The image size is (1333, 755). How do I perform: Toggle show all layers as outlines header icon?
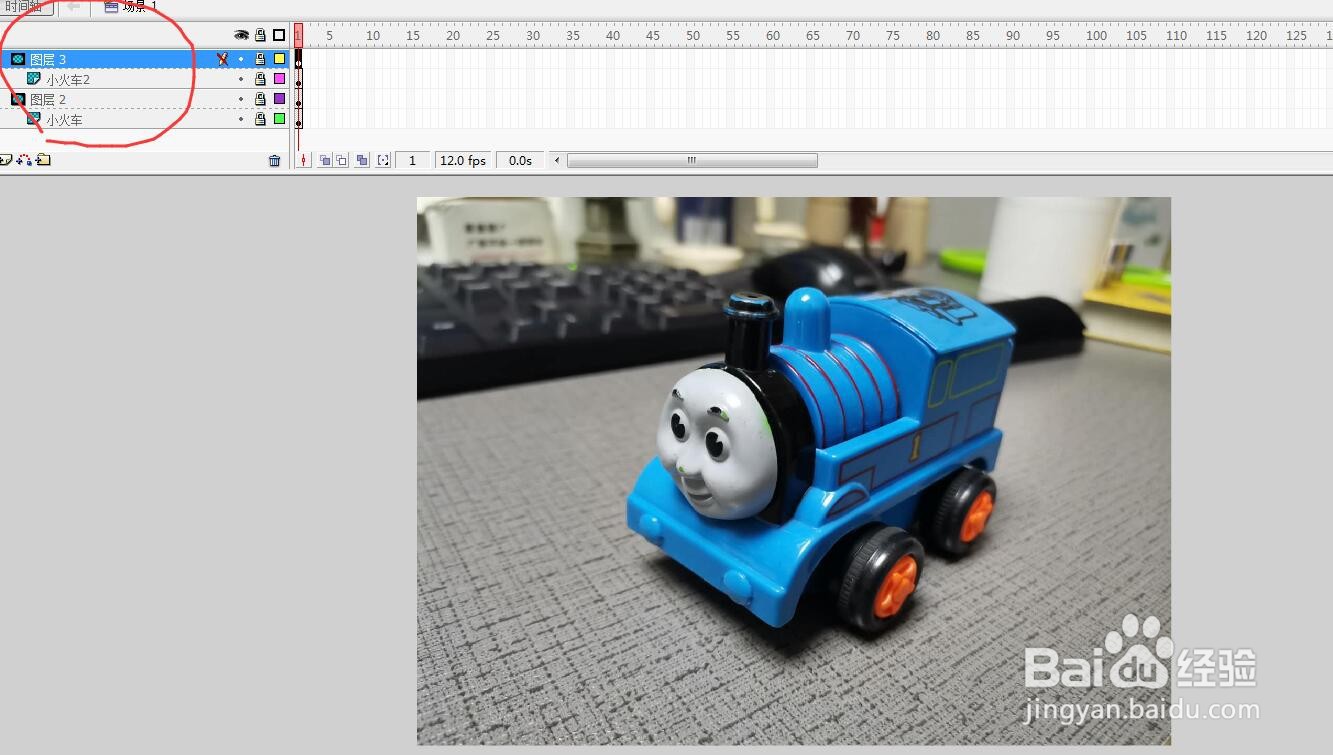click(x=279, y=35)
